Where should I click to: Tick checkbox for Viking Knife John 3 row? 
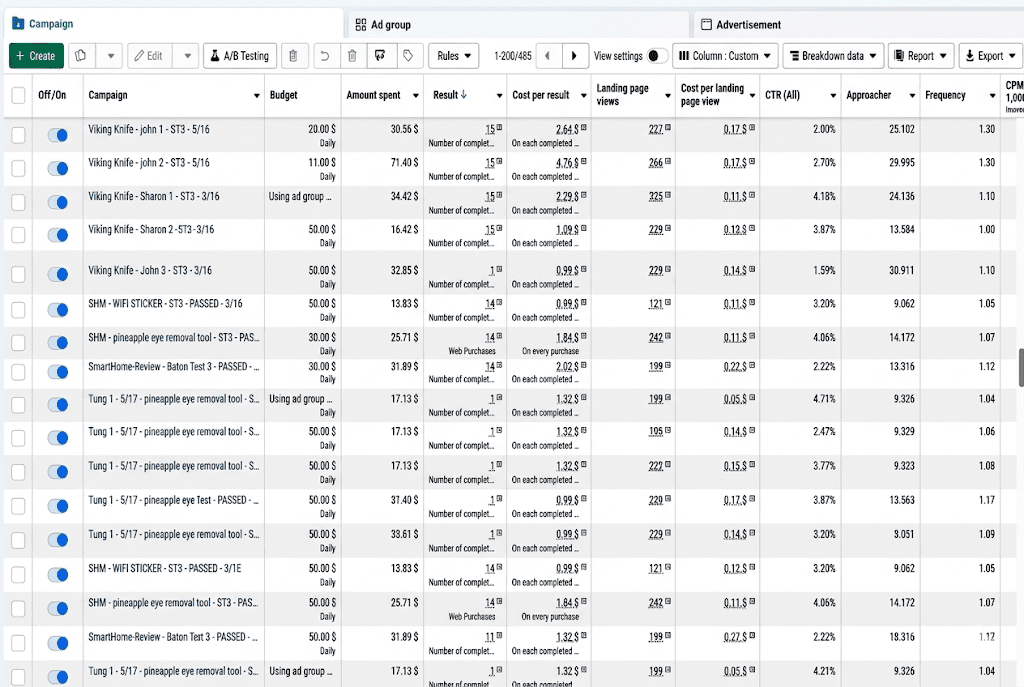point(18,274)
